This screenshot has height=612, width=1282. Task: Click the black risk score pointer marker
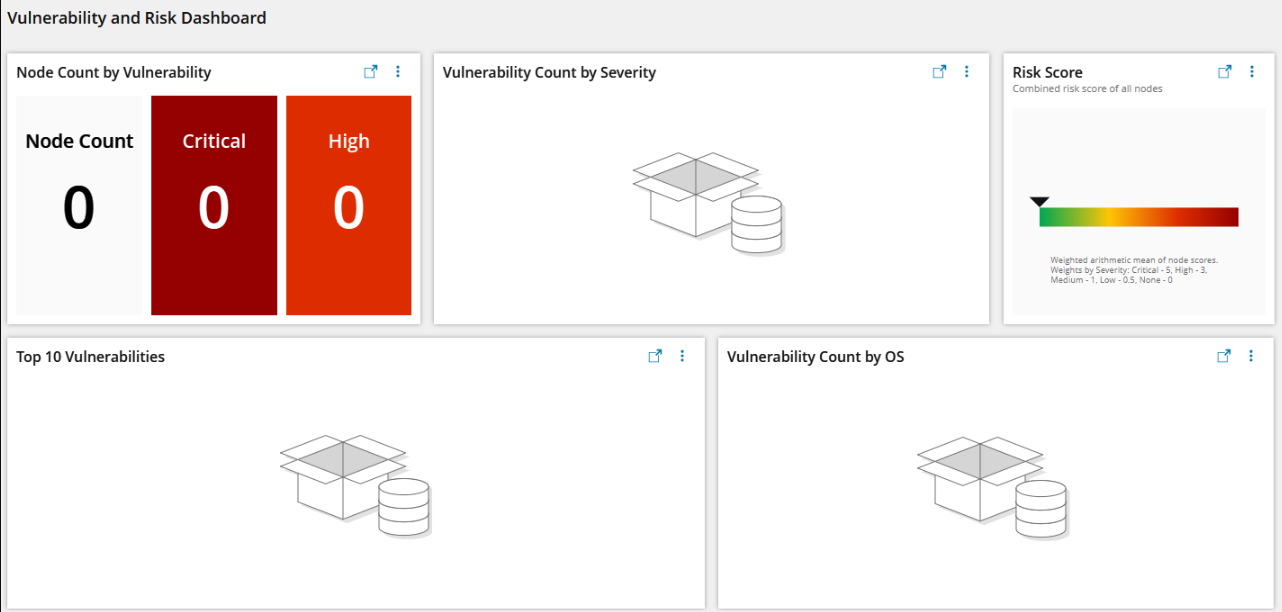1039,202
